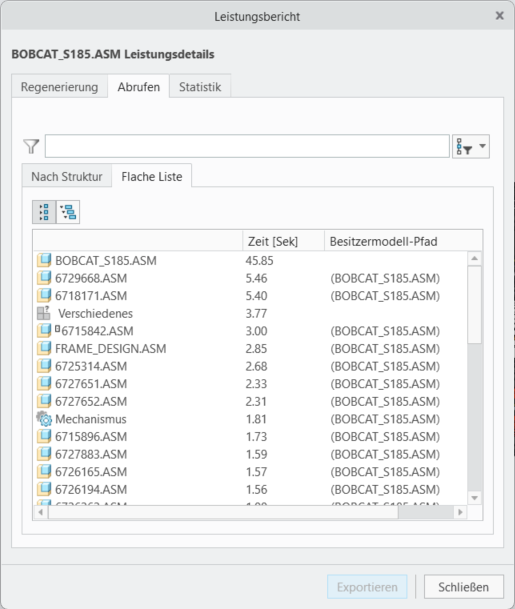The width and height of the screenshot is (515, 609).
Task: Click owner path of FRAME_DESIGN.ASM row
Action: (x=385, y=349)
